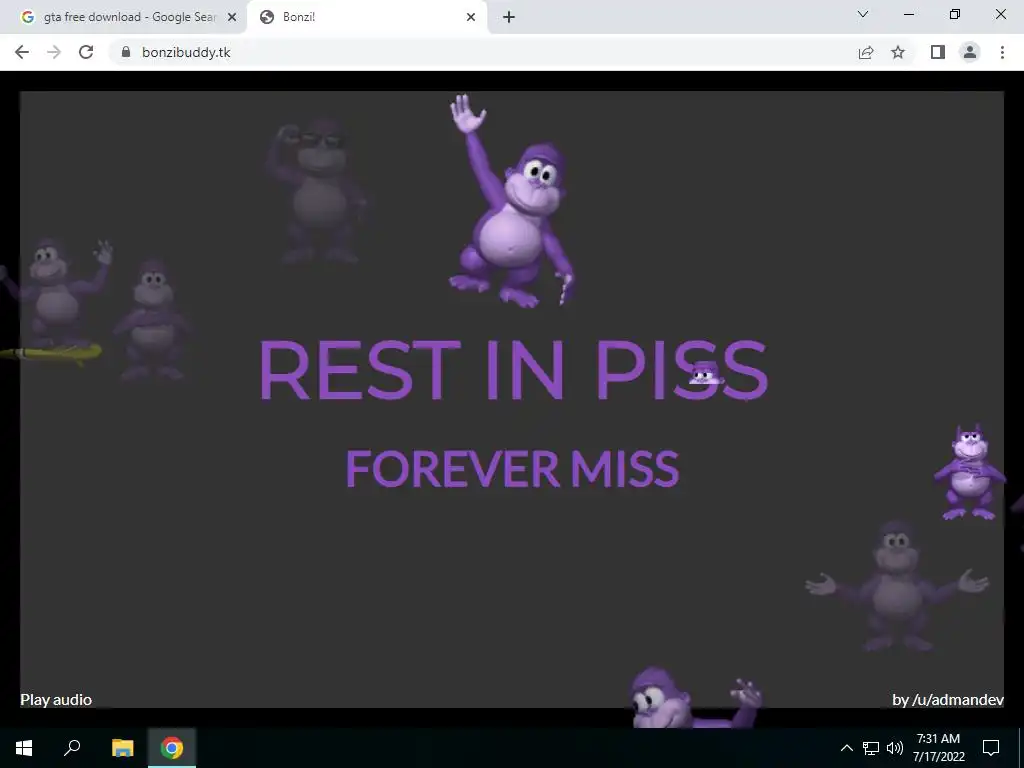Open the Chrome side panel
The image size is (1024, 768).
[x=938, y=52]
